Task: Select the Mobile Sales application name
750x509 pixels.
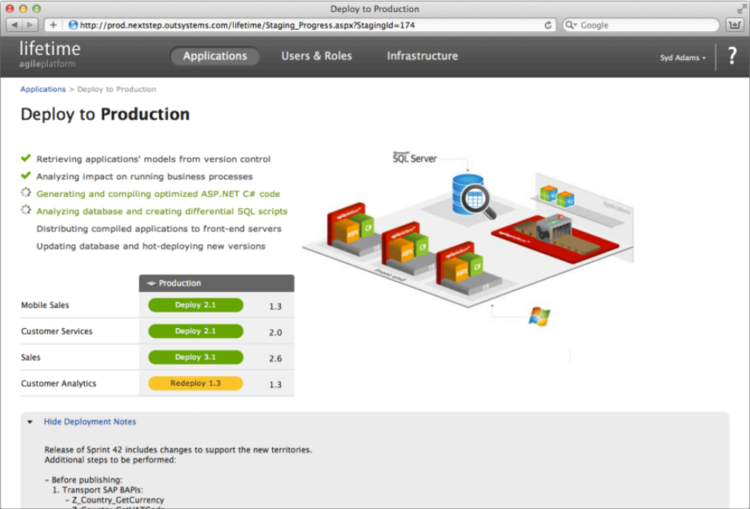Action: [45, 305]
